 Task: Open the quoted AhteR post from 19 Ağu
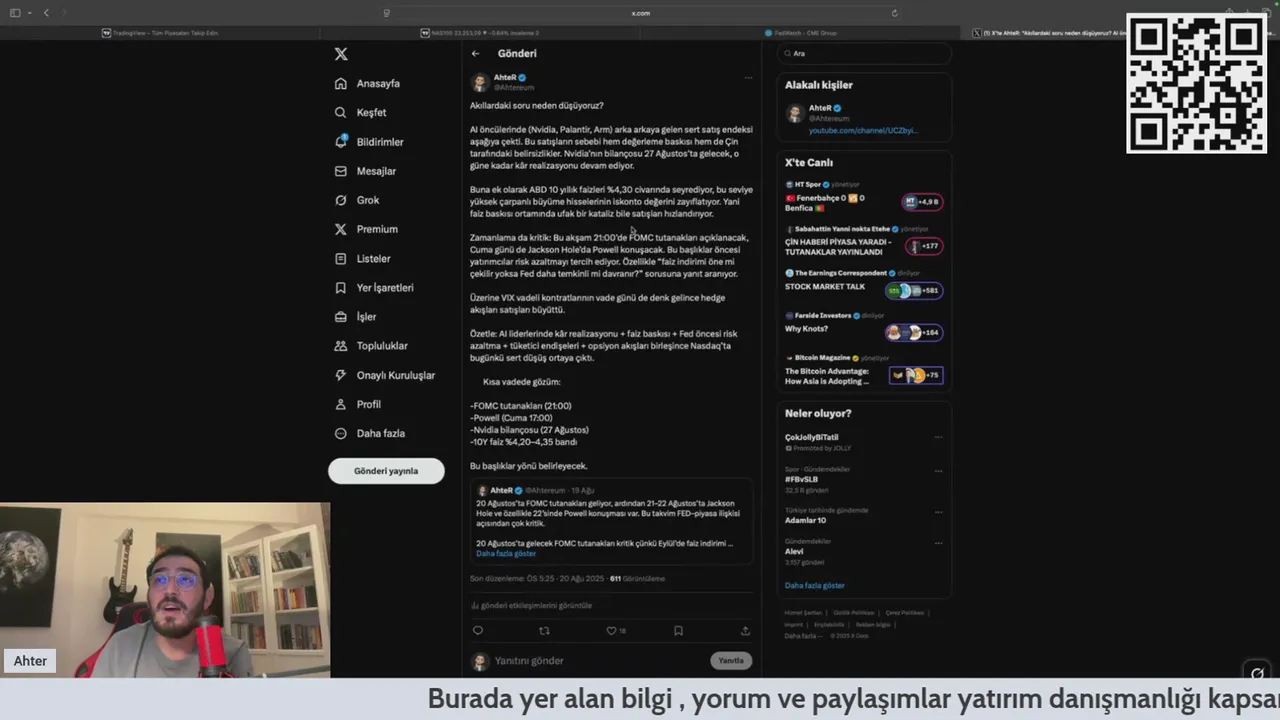pyautogui.click(x=610, y=522)
